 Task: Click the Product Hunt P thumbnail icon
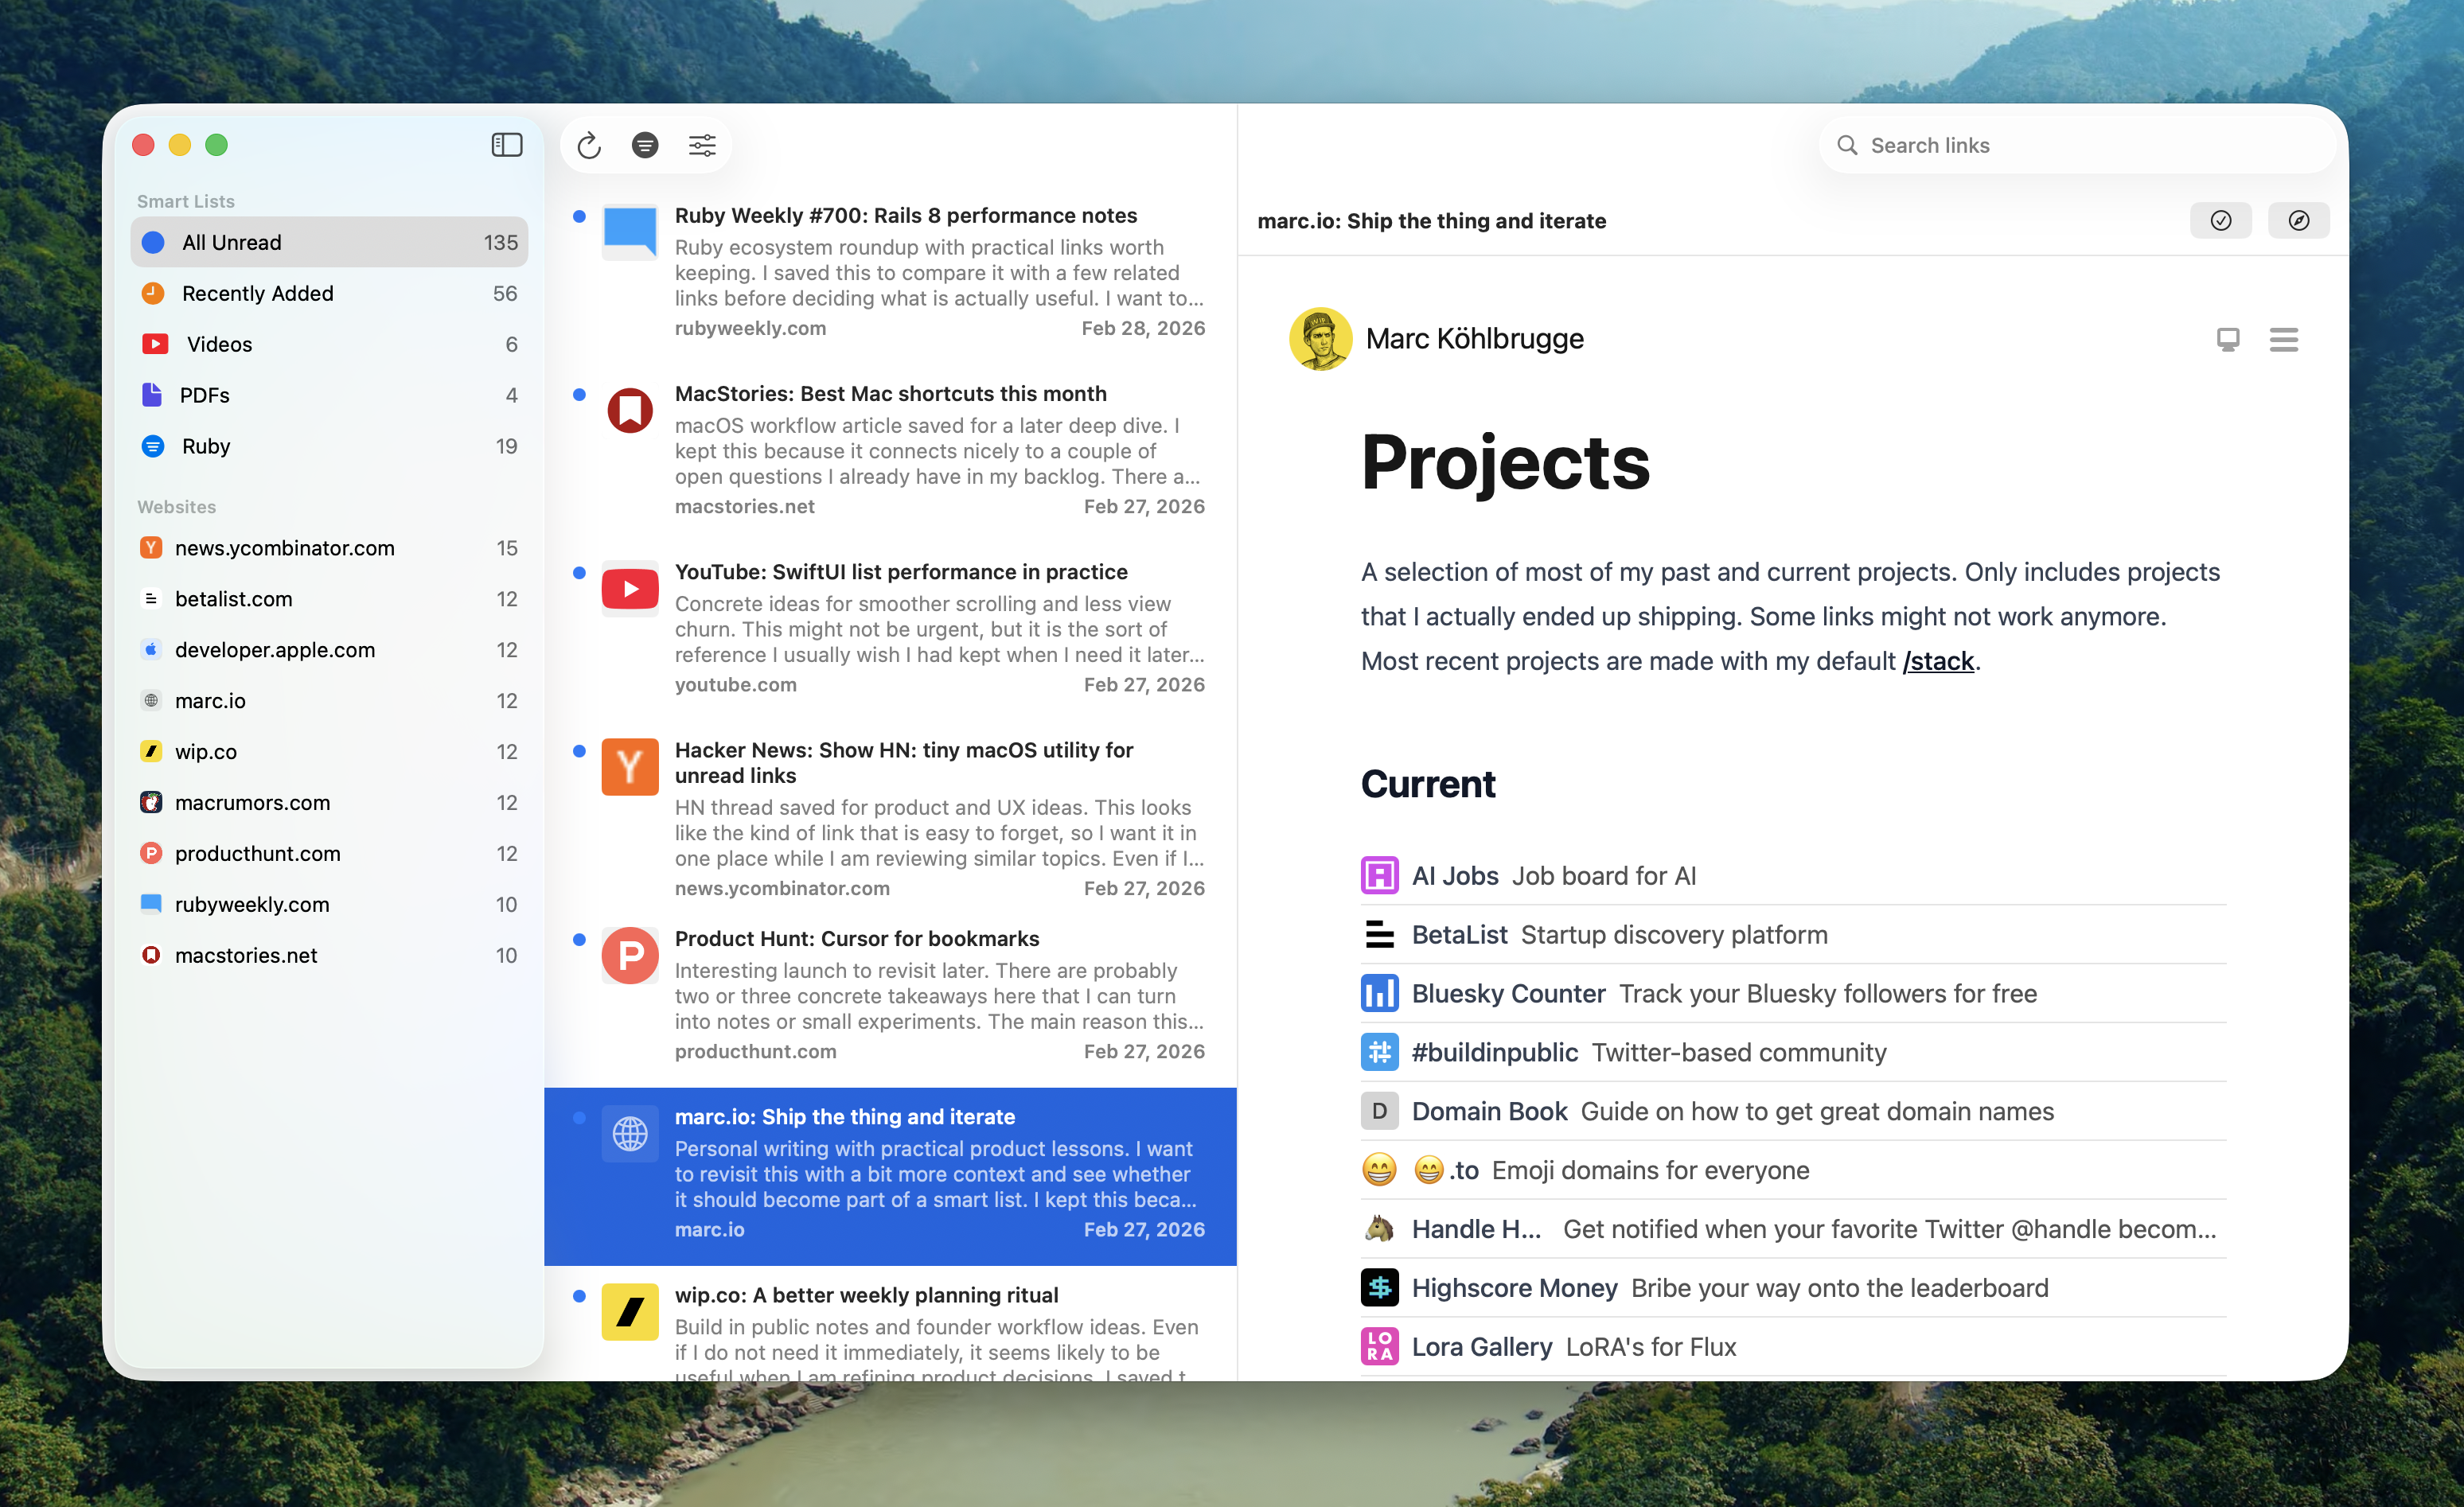[630, 955]
